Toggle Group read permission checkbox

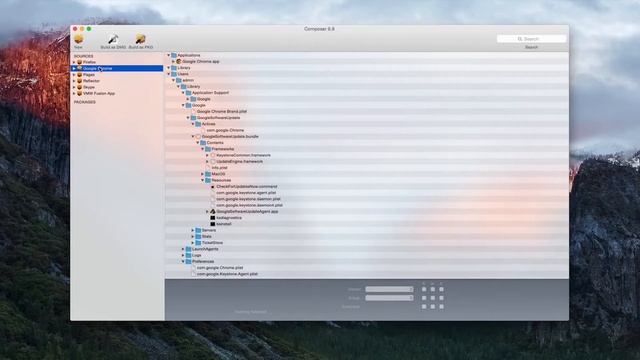click(x=424, y=298)
